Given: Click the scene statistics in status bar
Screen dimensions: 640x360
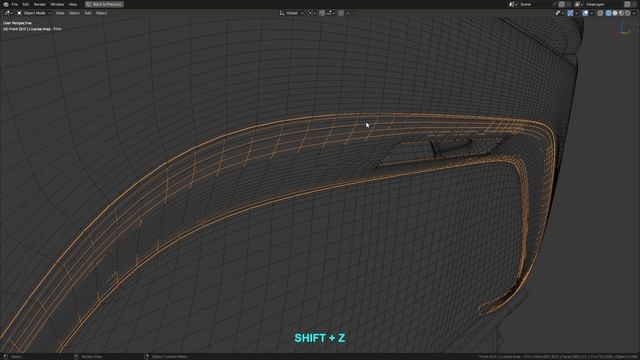Looking at the screenshot, I should [559, 357].
